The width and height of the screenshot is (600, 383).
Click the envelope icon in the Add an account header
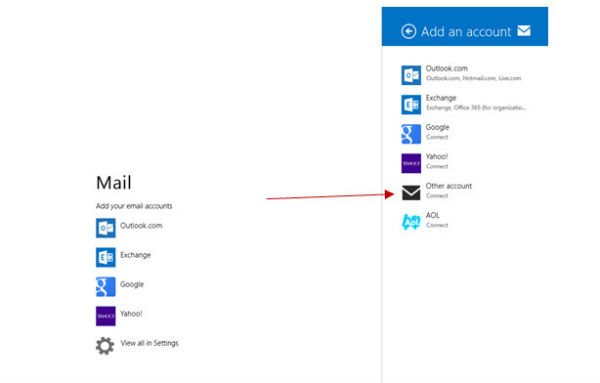click(524, 30)
